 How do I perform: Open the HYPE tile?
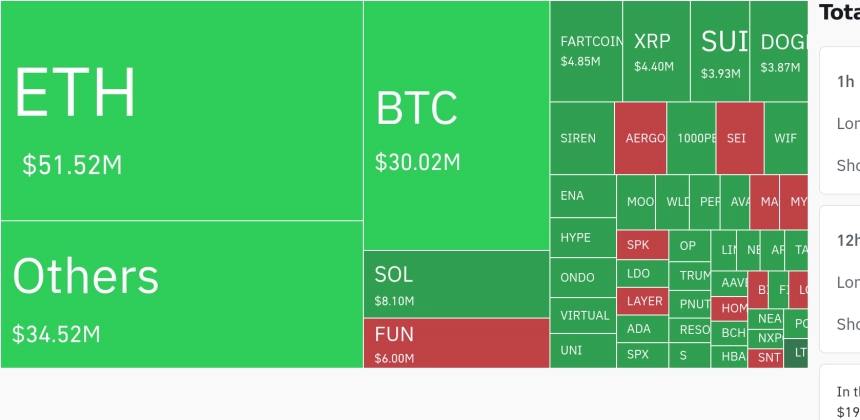point(583,237)
